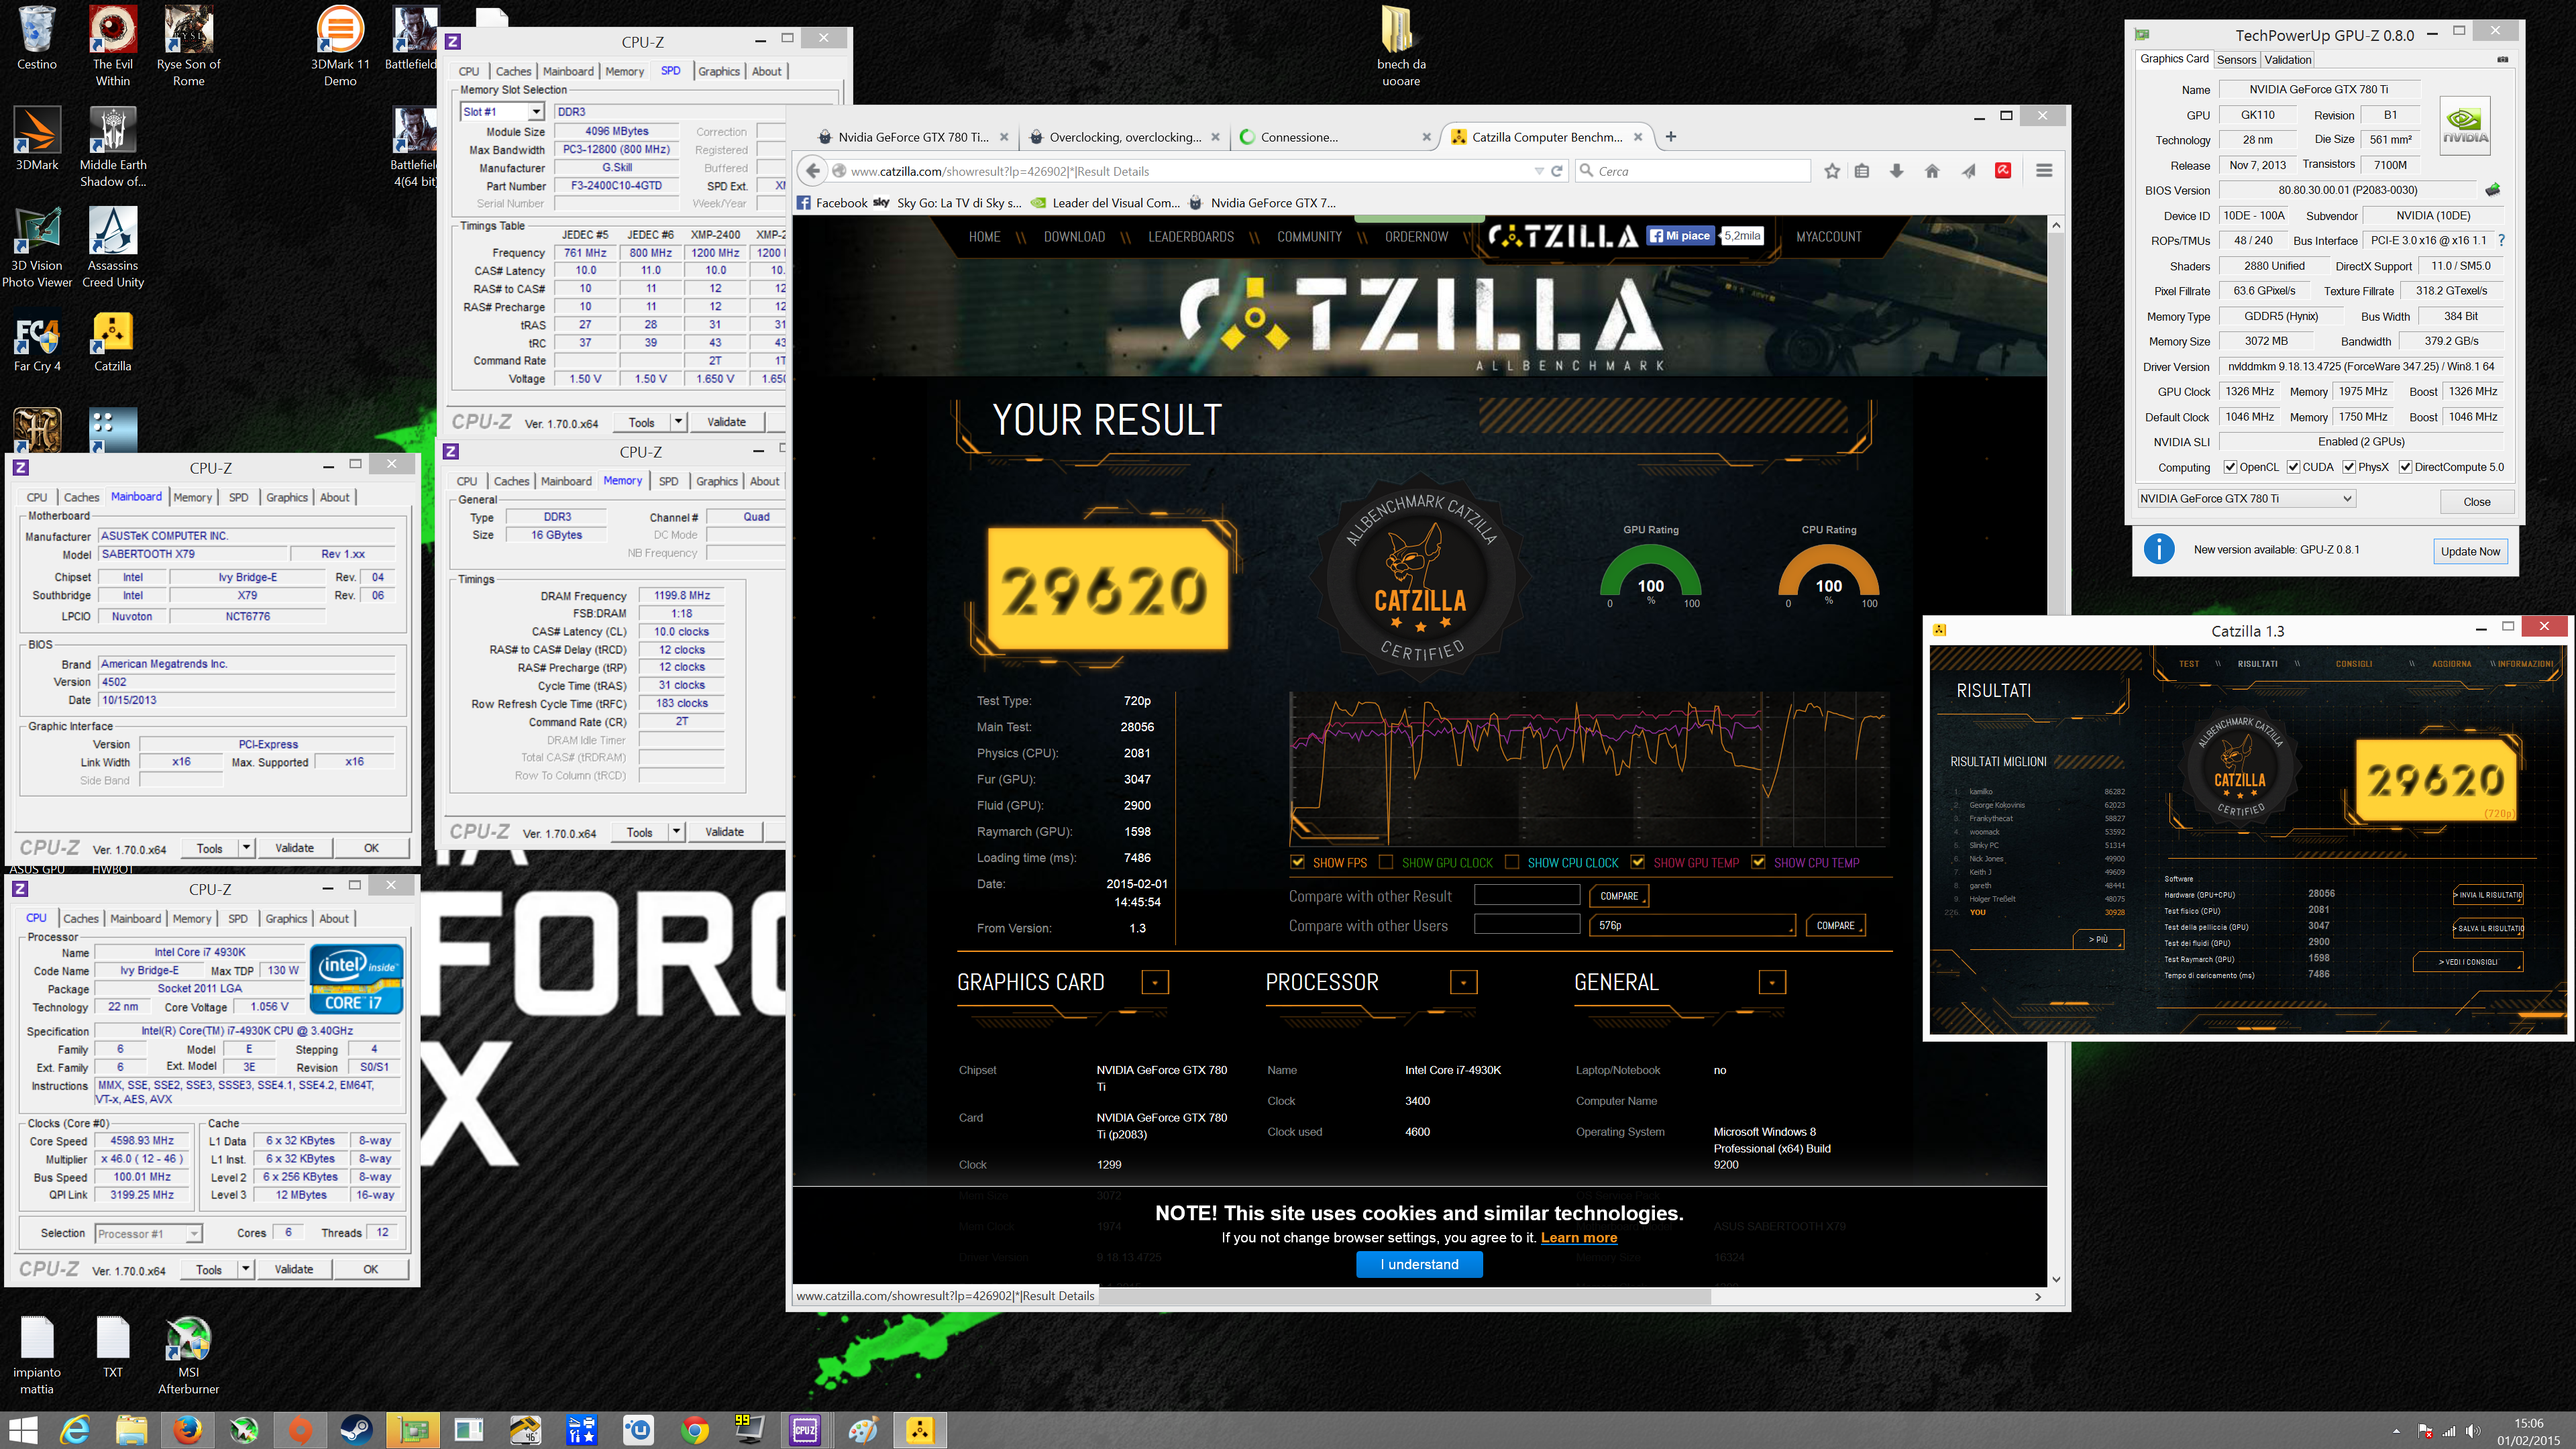2576x1449 pixels.
Task: Open the Firefox downloads arrow icon
Action: pyautogui.click(x=1896, y=171)
